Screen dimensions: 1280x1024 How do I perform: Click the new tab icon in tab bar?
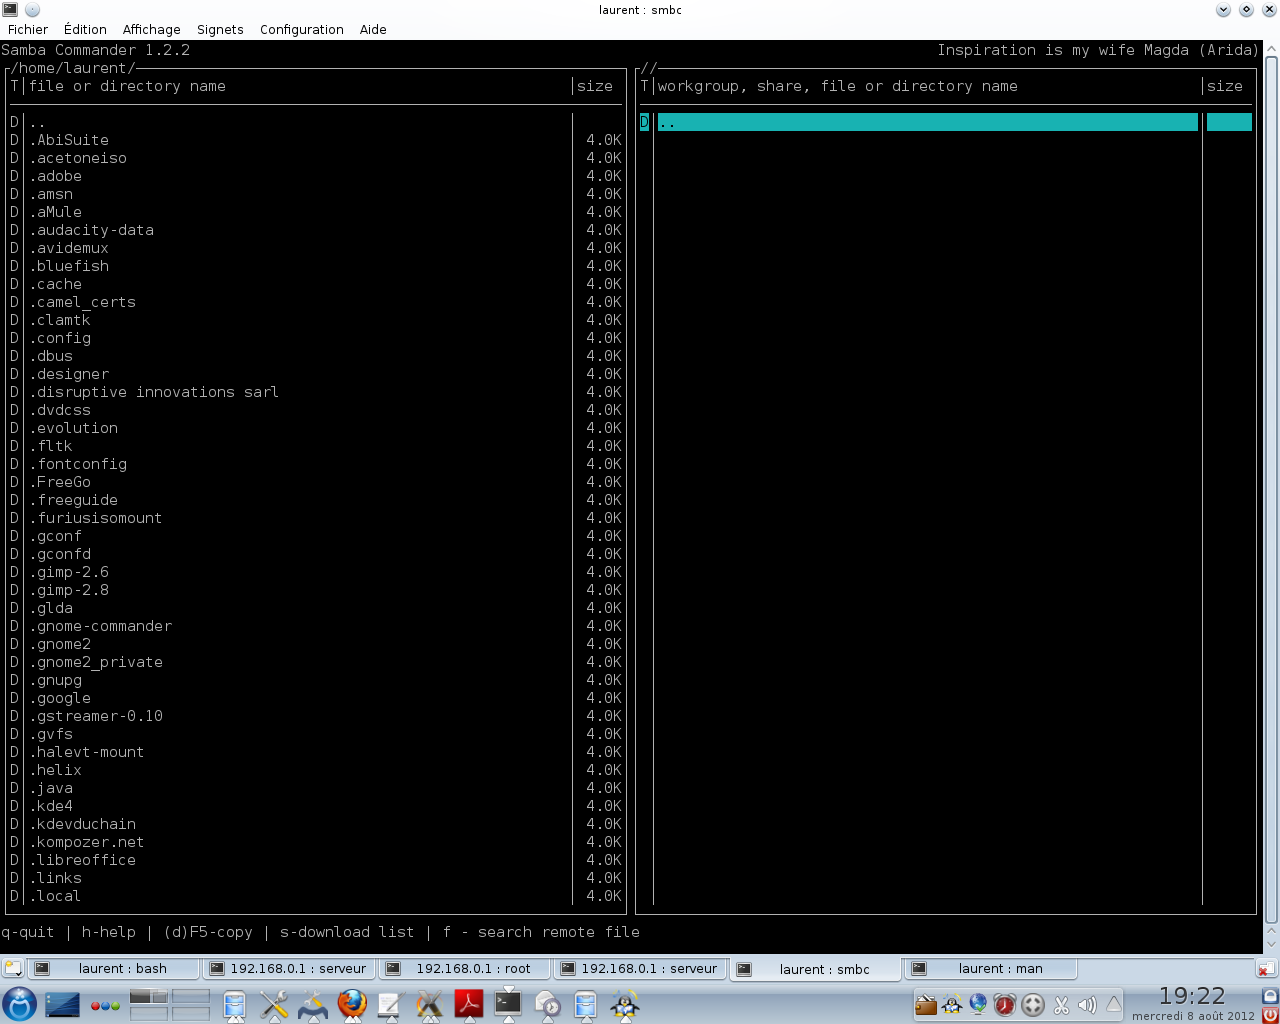coord(12,968)
